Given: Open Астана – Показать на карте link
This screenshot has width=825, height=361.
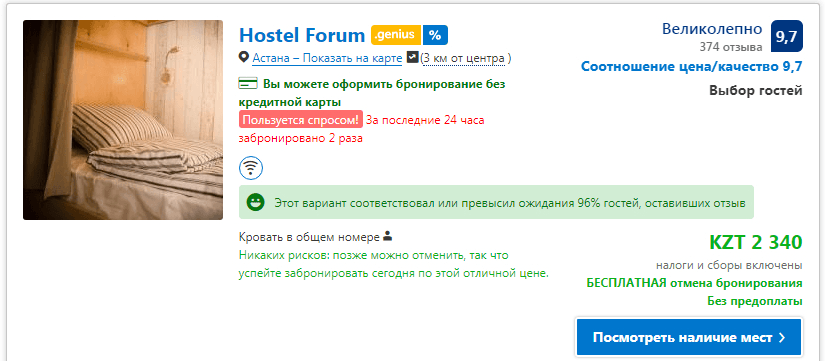Looking at the screenshot, I should click(x=327, y=58).
